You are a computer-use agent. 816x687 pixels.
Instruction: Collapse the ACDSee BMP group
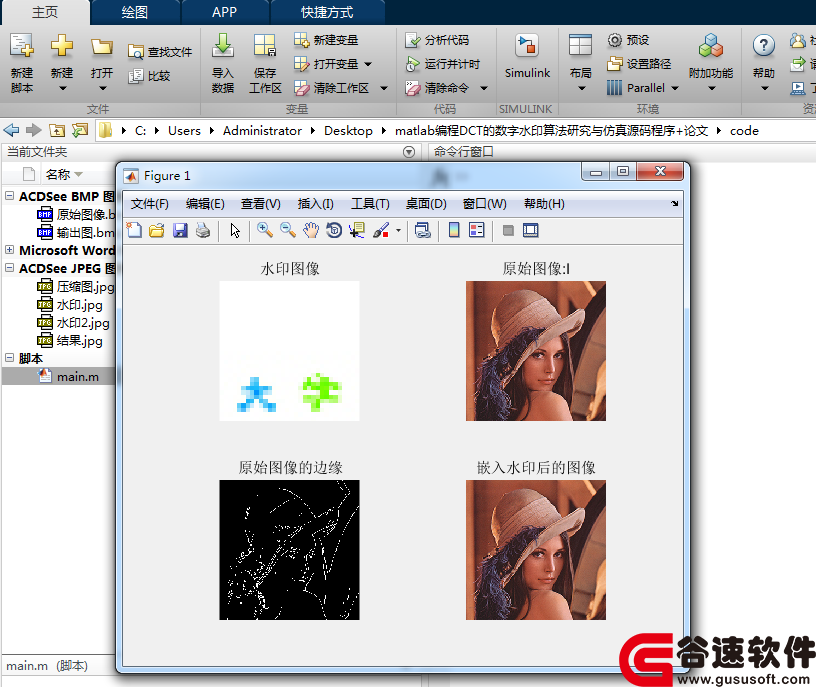(x=9, y=196)
